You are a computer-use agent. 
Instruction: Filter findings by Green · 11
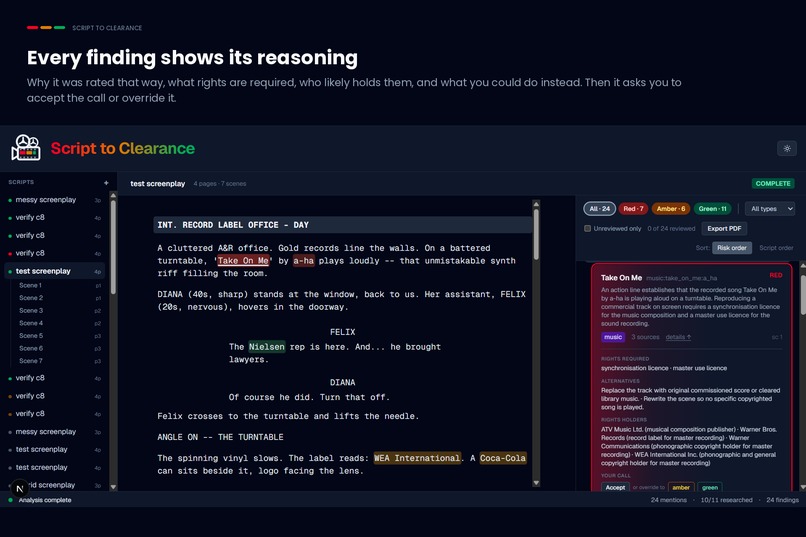[x=712, y=209]
